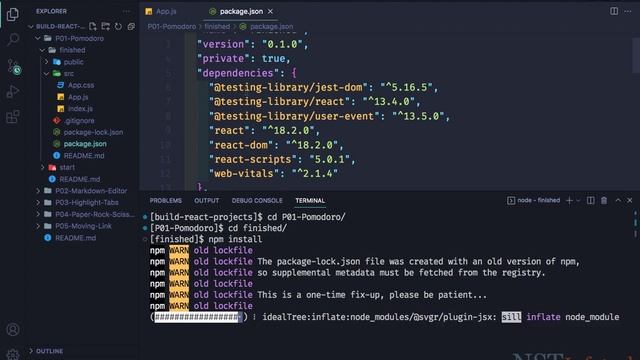Viewport: 640px width, 360px height.
Task: Click finished in the breadcrumb path
Action: [217, 27]
